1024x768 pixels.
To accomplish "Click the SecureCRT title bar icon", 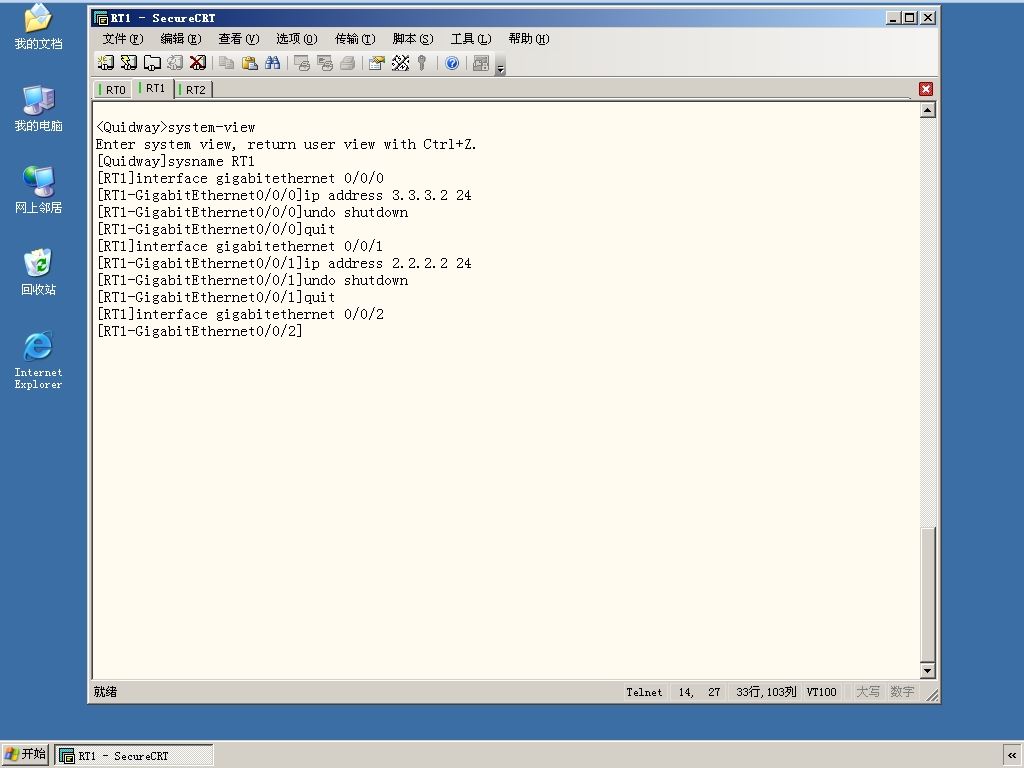I will click(x=101, y=18).
